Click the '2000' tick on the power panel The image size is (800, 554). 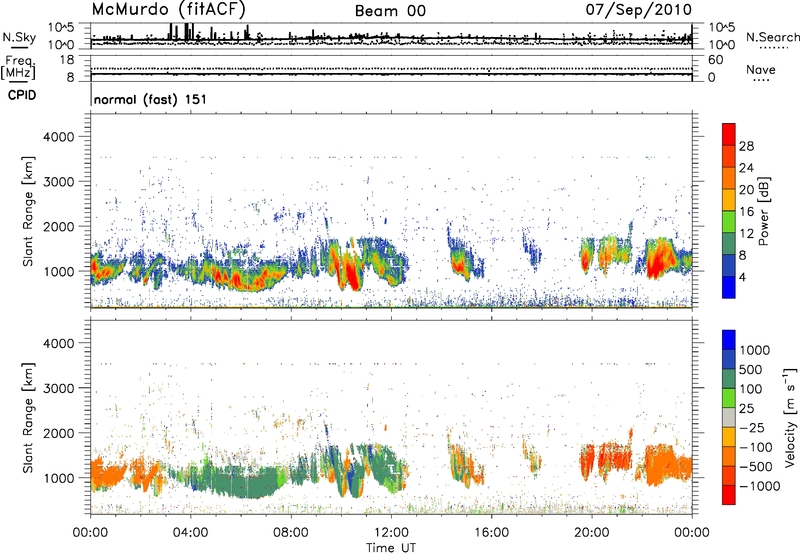pyautogui.click(x=59, y=226)
